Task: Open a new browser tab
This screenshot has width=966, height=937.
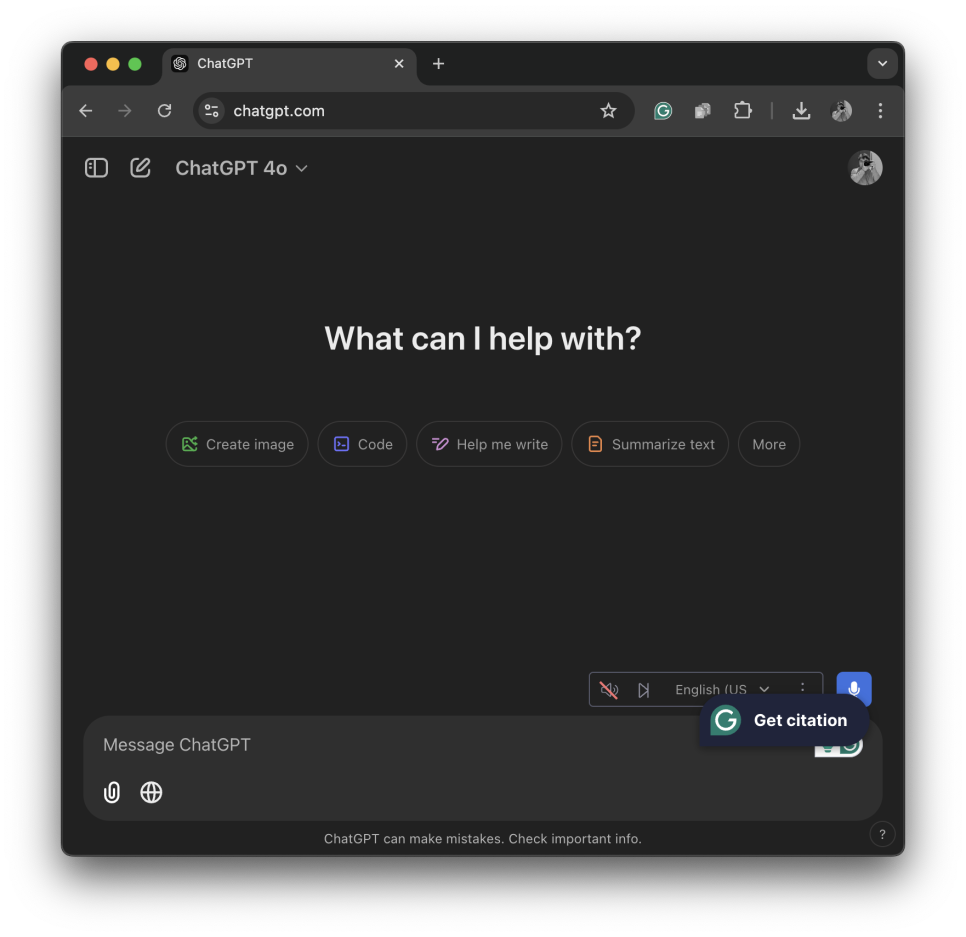Action: (x=439, y=64)
